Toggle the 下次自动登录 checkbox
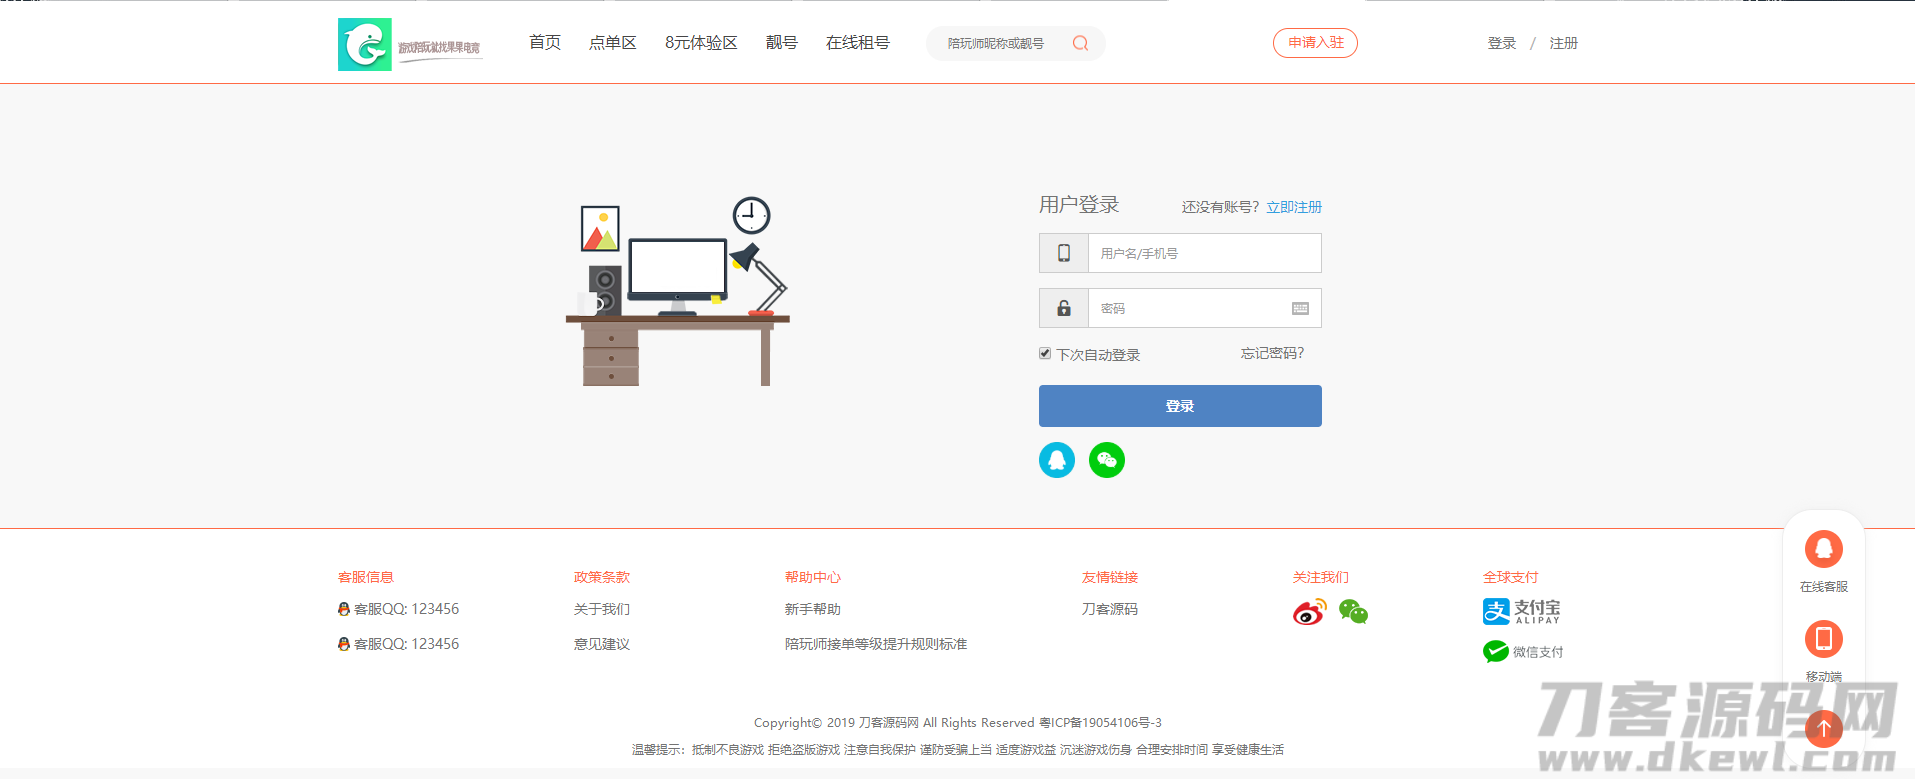The image size is (1915, 779). [1045, 354]
